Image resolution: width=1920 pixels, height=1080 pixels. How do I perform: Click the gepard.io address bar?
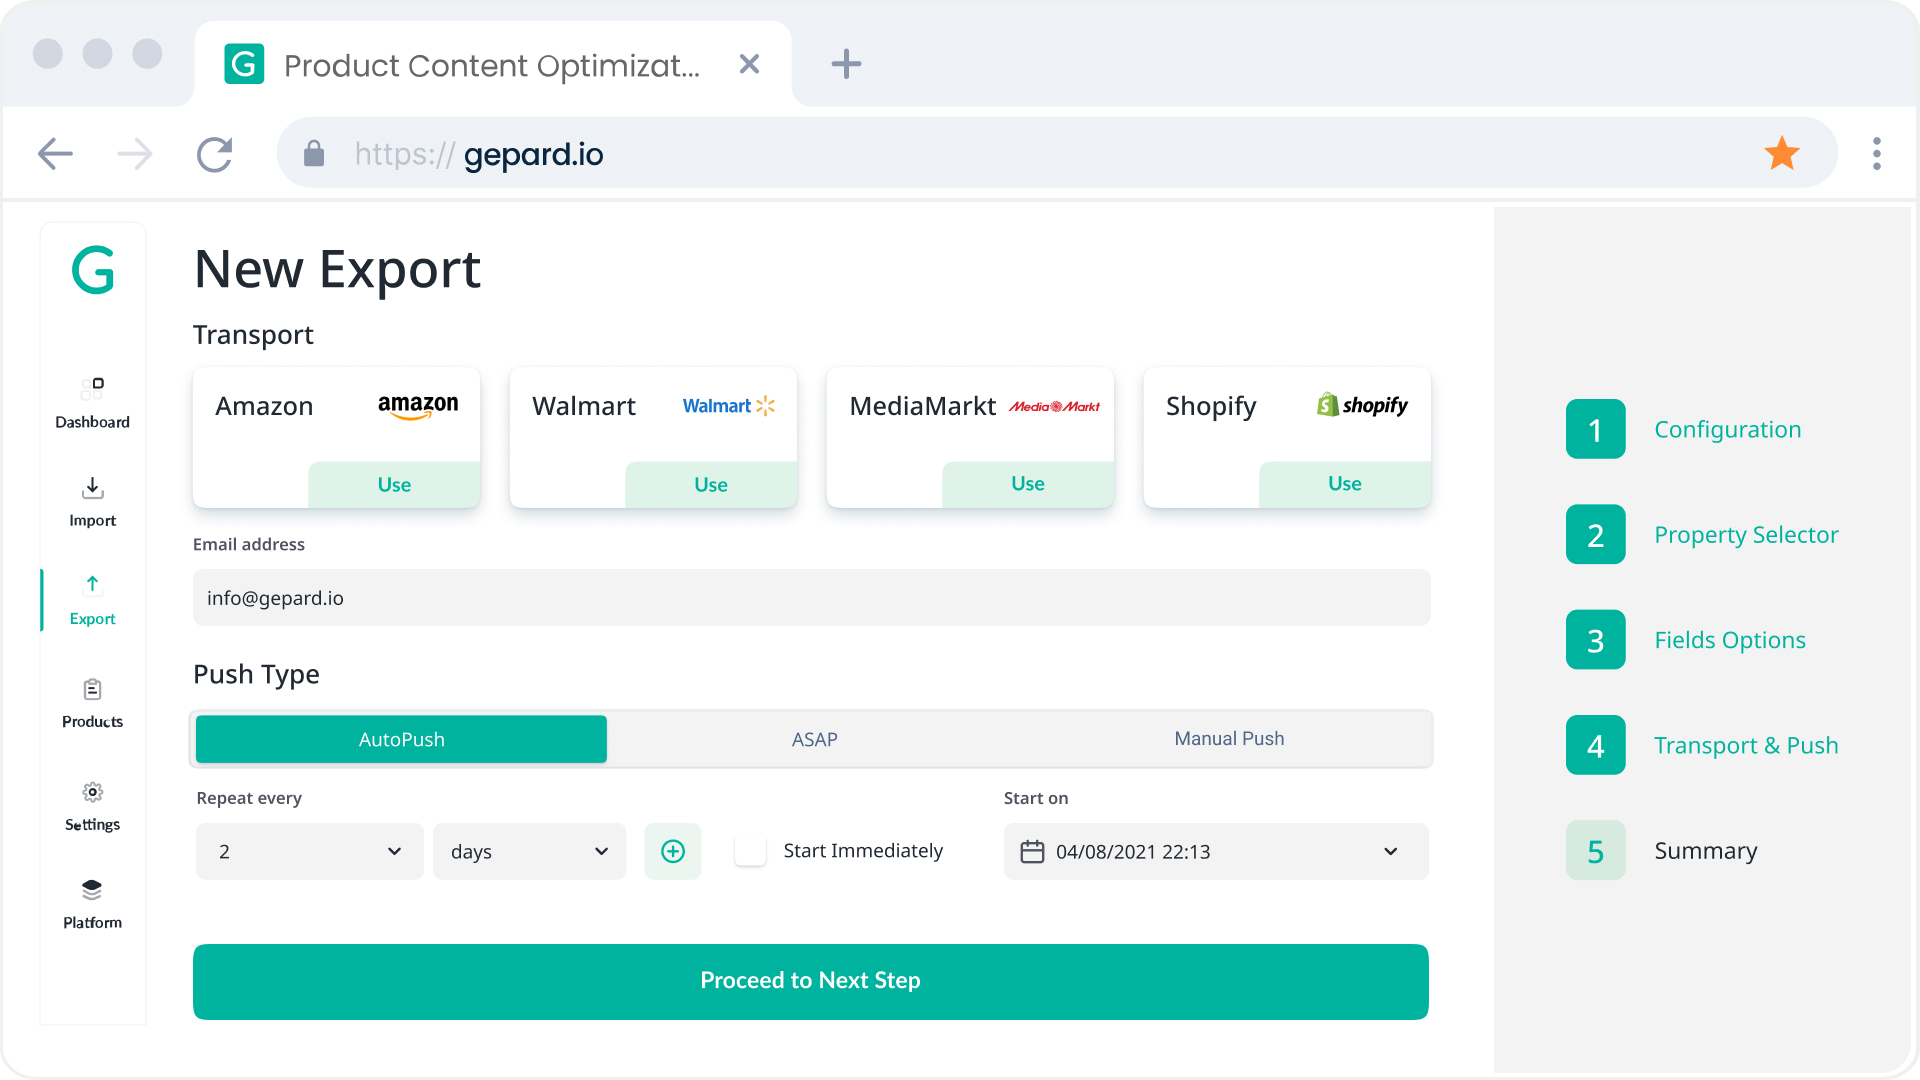pos(1057,153)
